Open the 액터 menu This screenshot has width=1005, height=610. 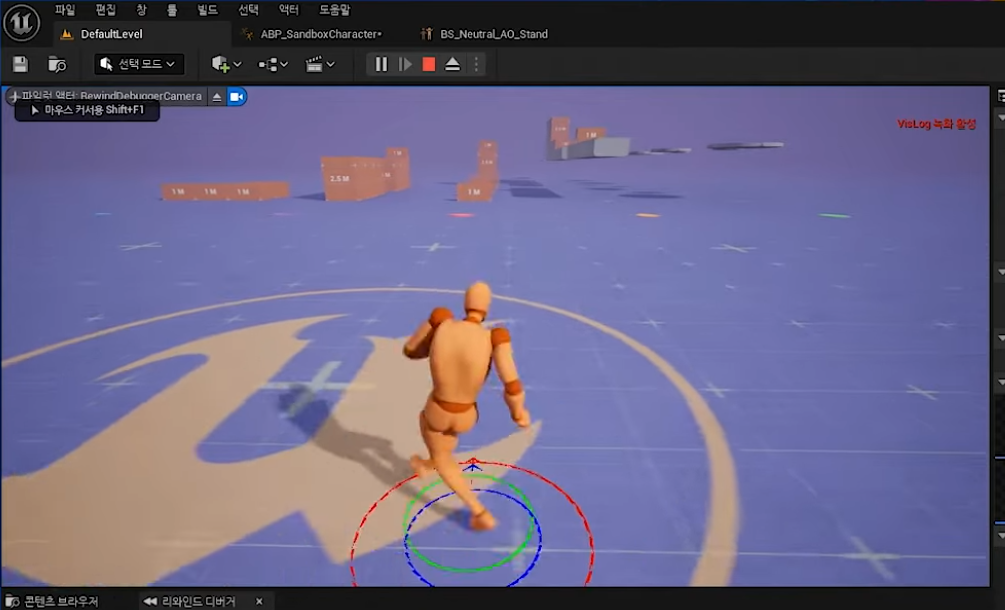[288, 10]
